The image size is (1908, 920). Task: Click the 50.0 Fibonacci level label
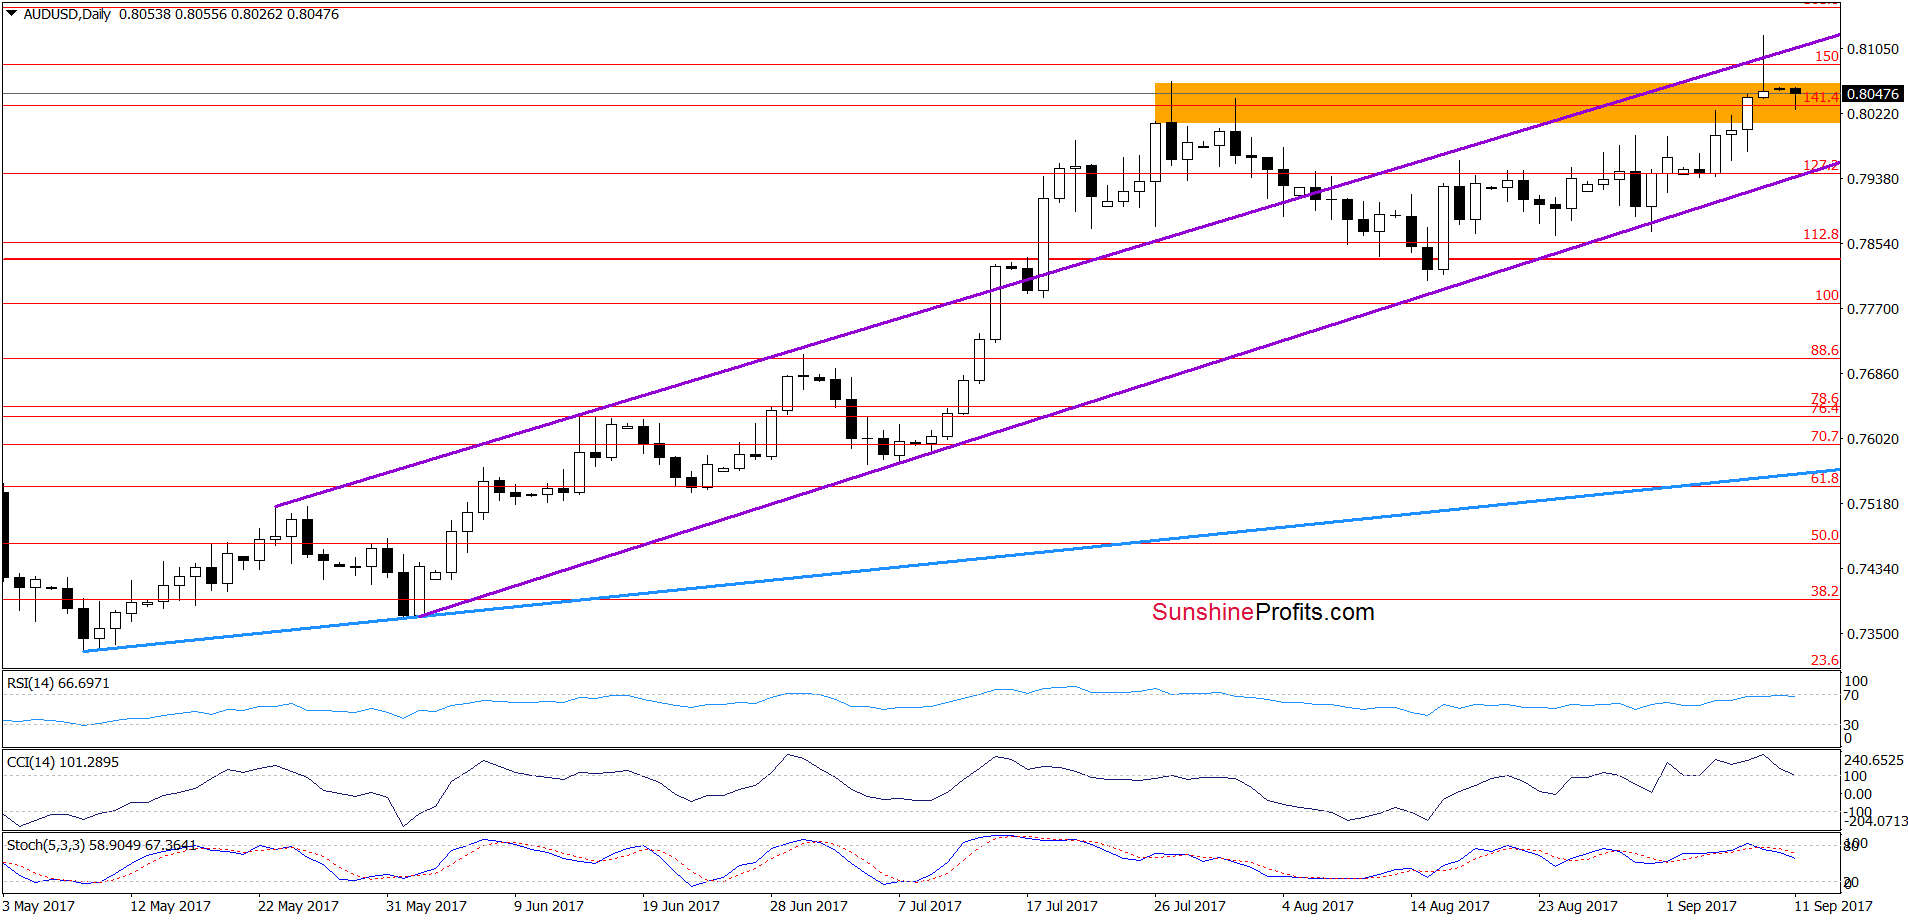pyautogui.click(x=1825, y=535)
